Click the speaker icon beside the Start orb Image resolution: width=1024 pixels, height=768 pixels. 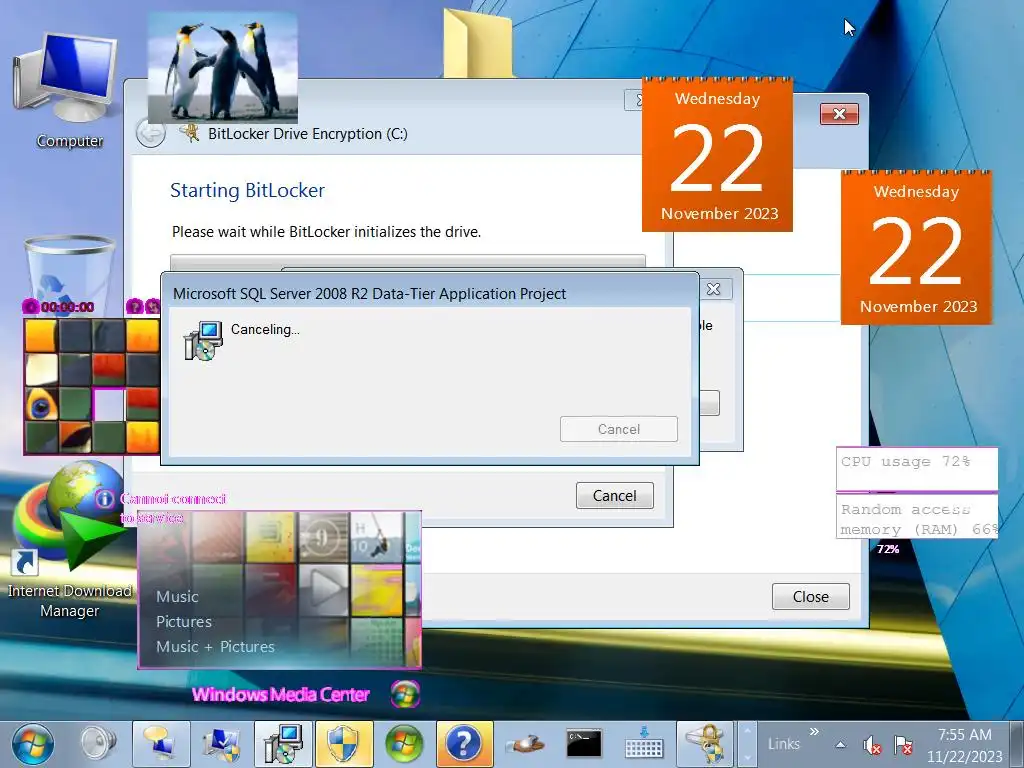tap(98, 744)
